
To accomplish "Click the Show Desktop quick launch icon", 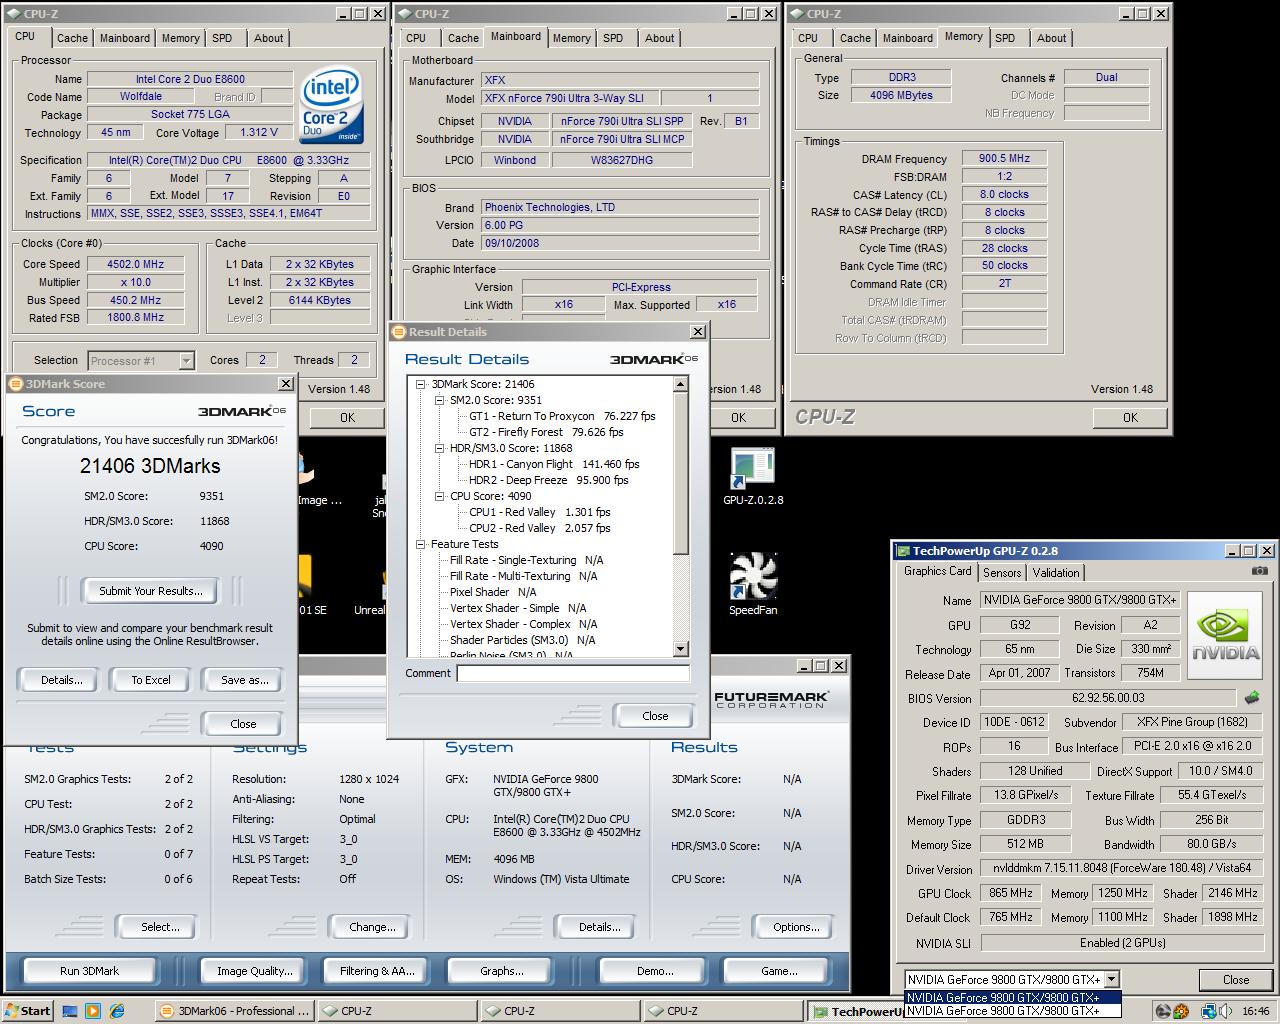I will coord(71,1011).
